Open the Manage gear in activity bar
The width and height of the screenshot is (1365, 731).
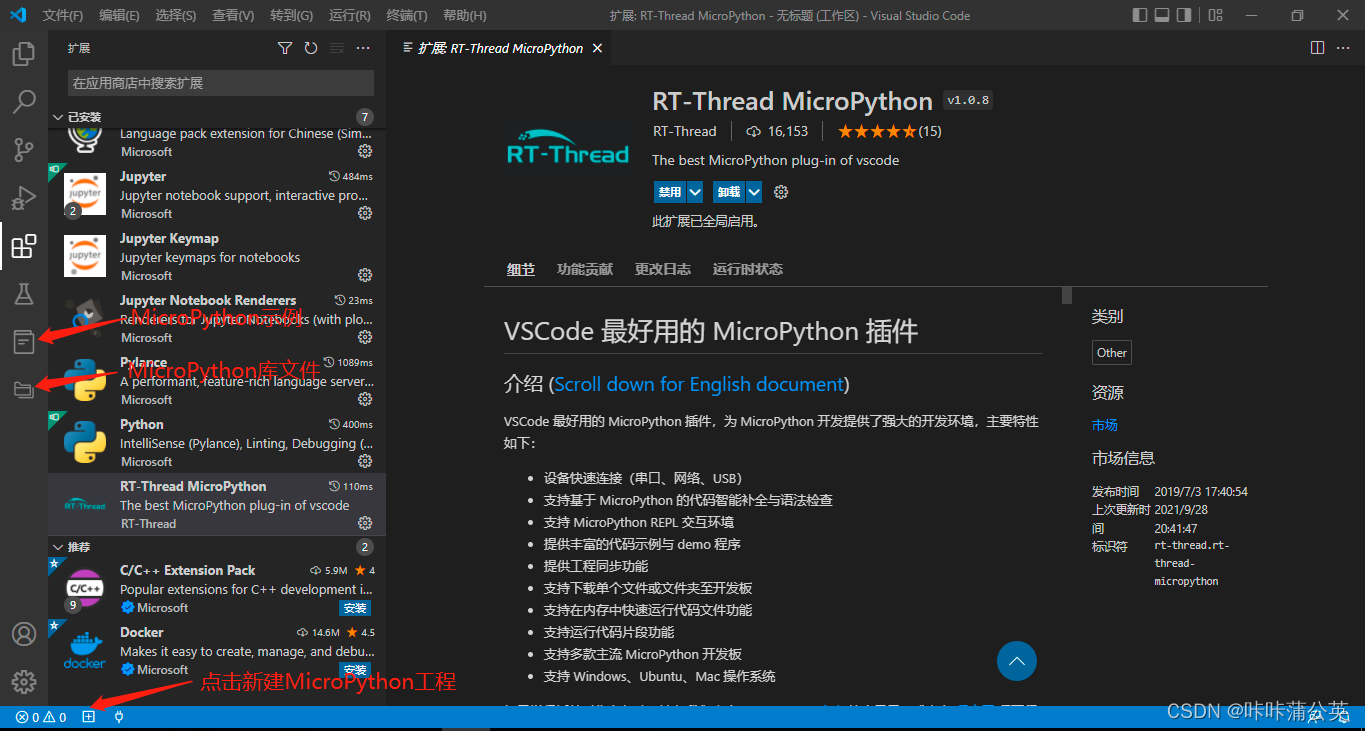click(23, 682)
